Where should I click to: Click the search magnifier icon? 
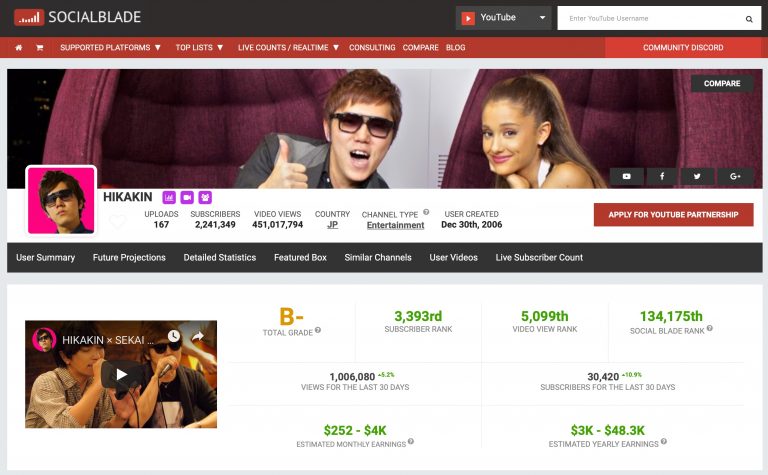(749, 19)
